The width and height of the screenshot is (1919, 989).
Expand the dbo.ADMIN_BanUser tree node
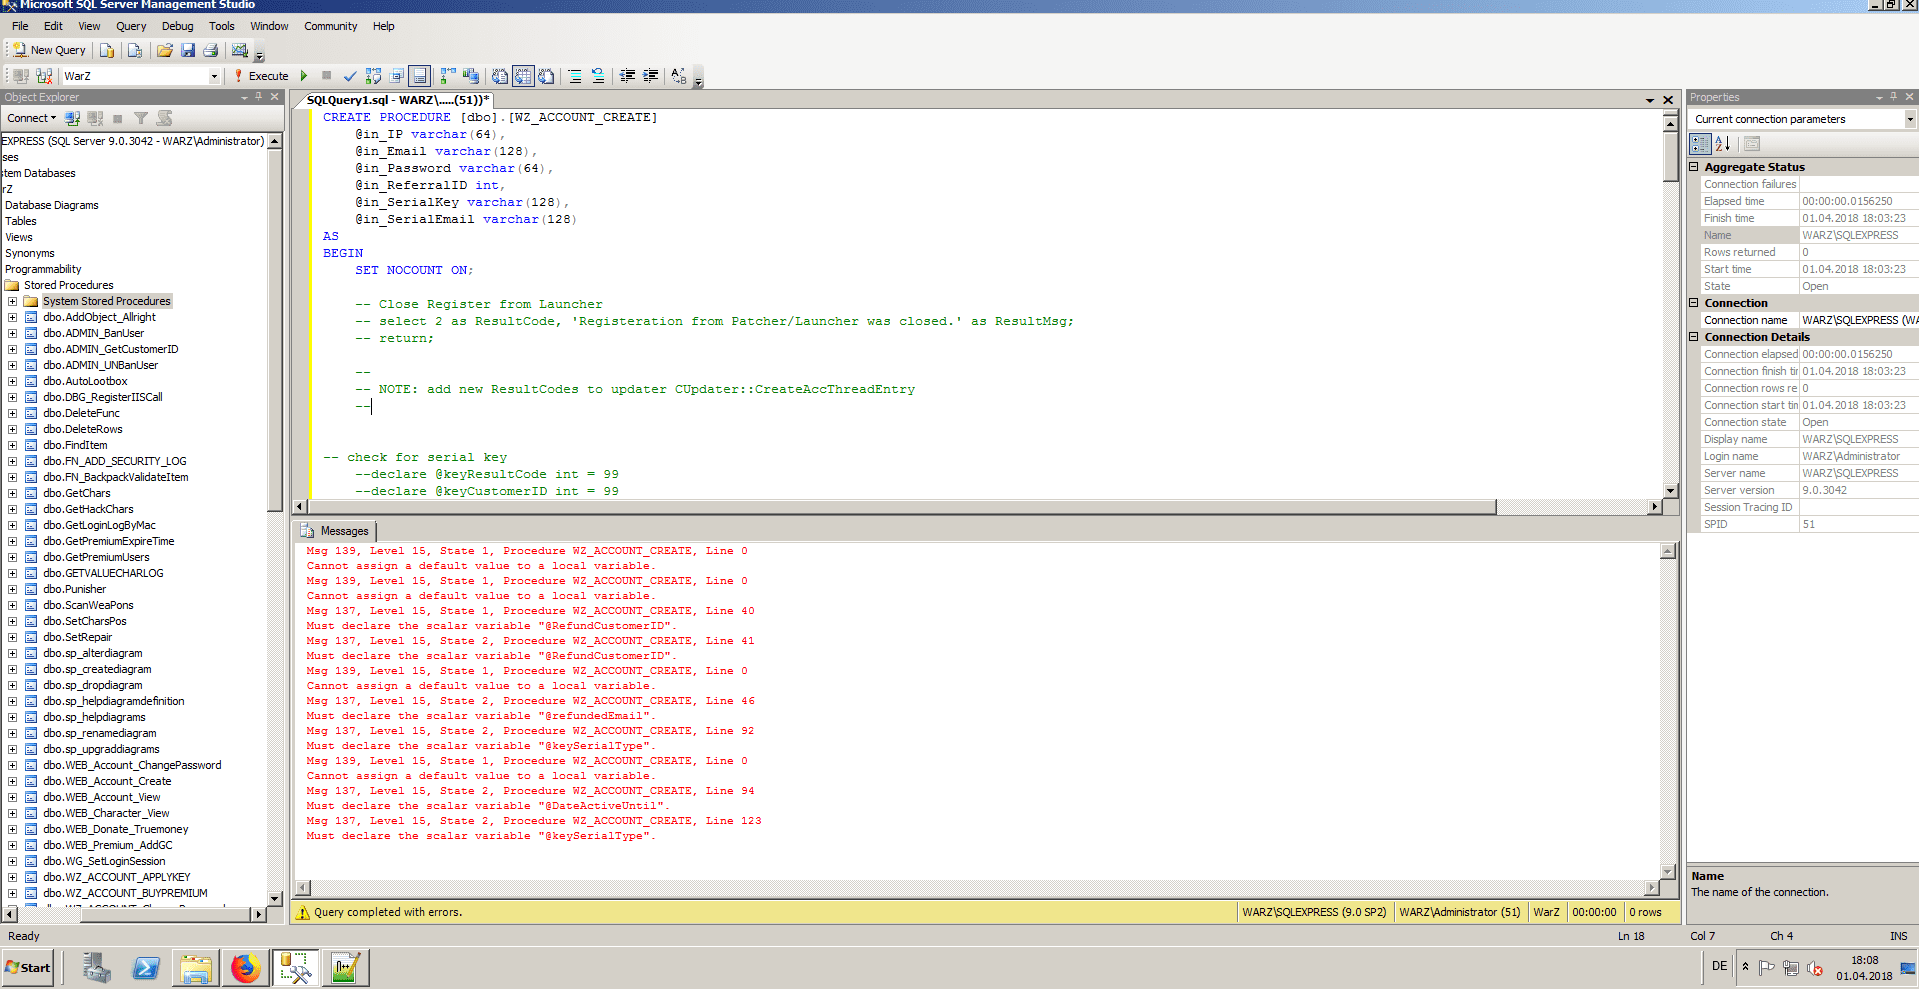coord(12,333)
